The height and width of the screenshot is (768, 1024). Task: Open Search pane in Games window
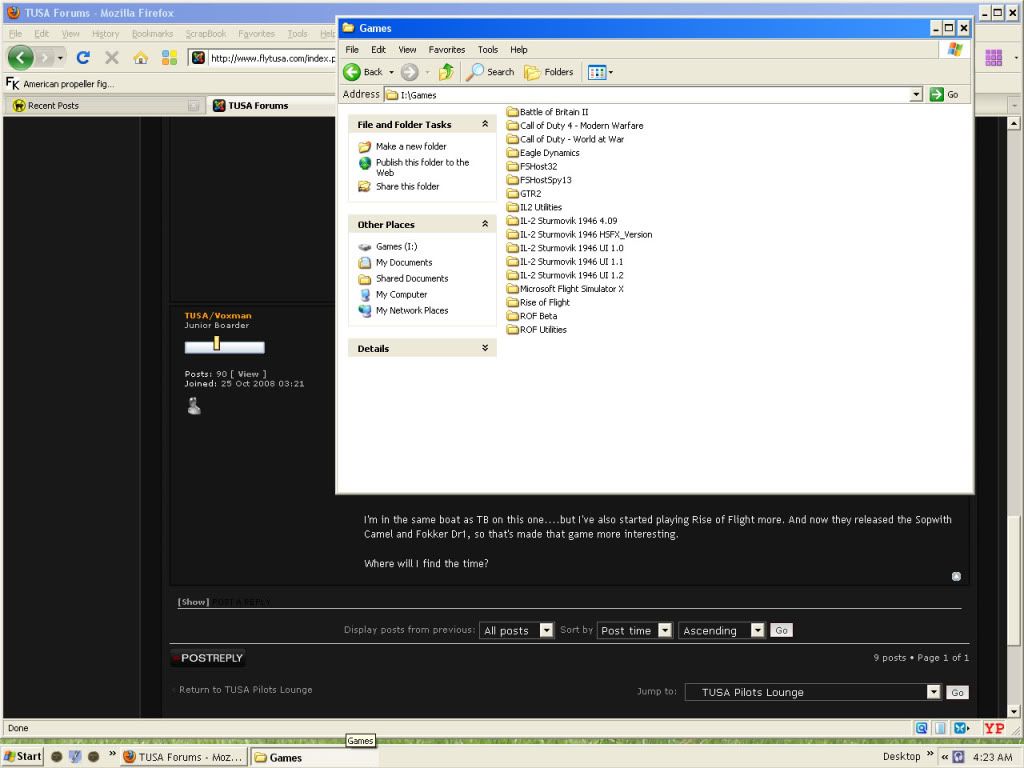coord(490,72)
